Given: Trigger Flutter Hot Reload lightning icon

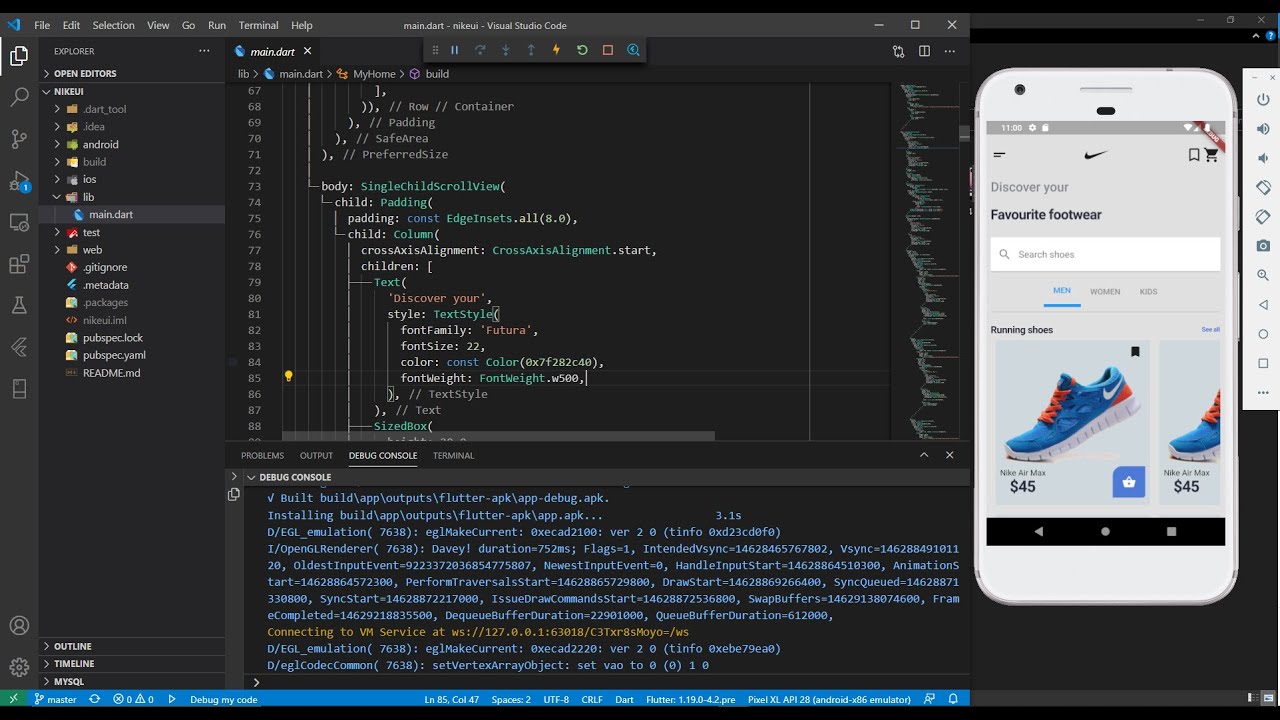Looking at the screenshot, I should click(556, 50).
